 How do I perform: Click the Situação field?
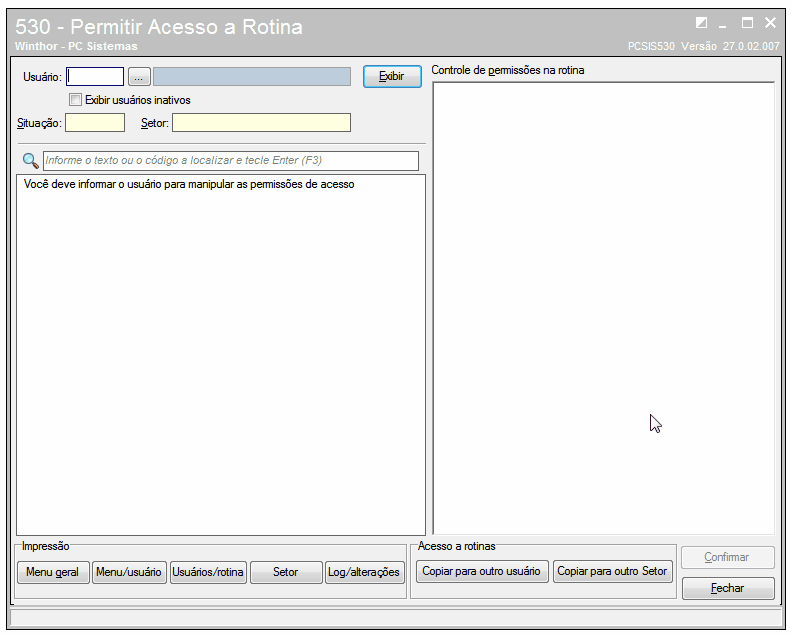pos(95,123)
